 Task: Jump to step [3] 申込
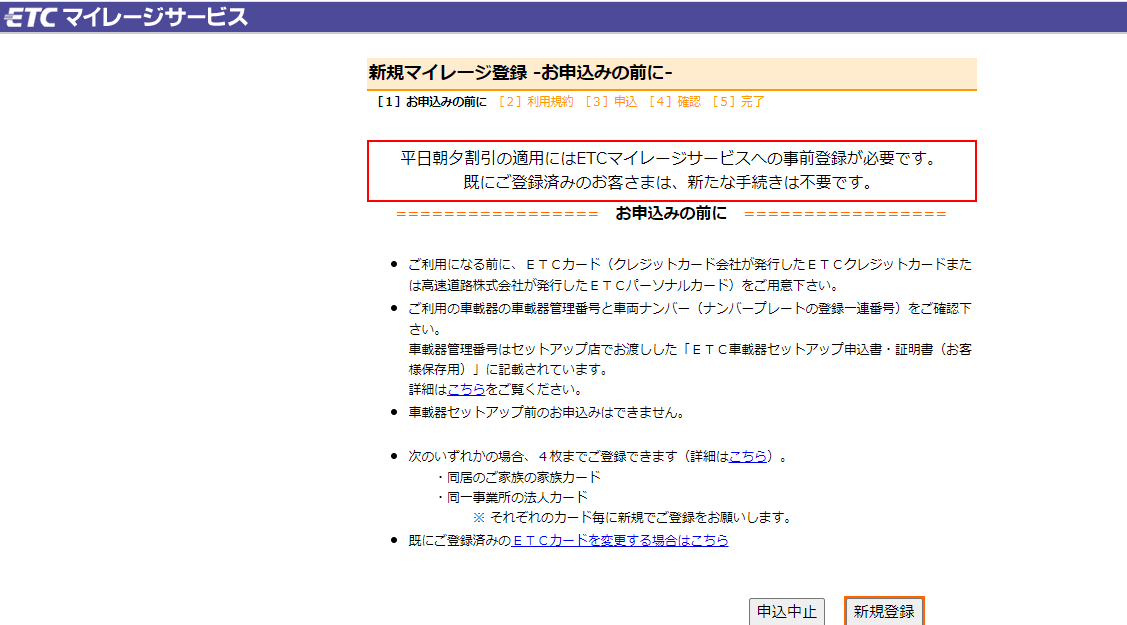[611, 102]
